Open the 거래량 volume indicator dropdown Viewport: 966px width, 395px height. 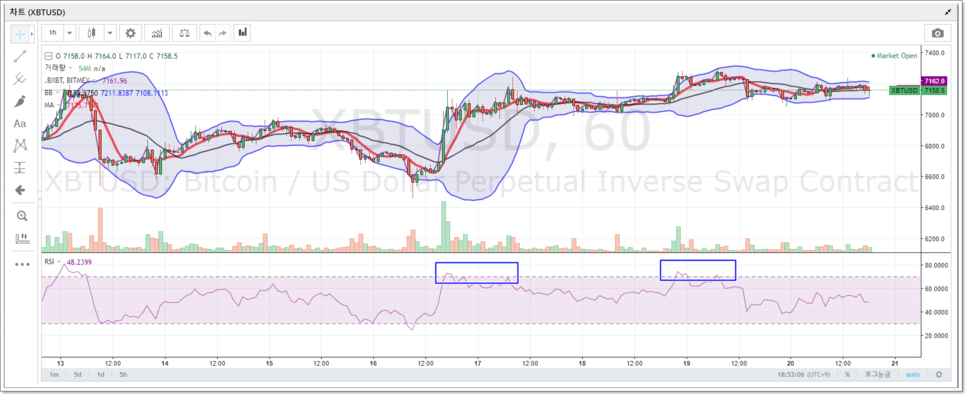70,68
